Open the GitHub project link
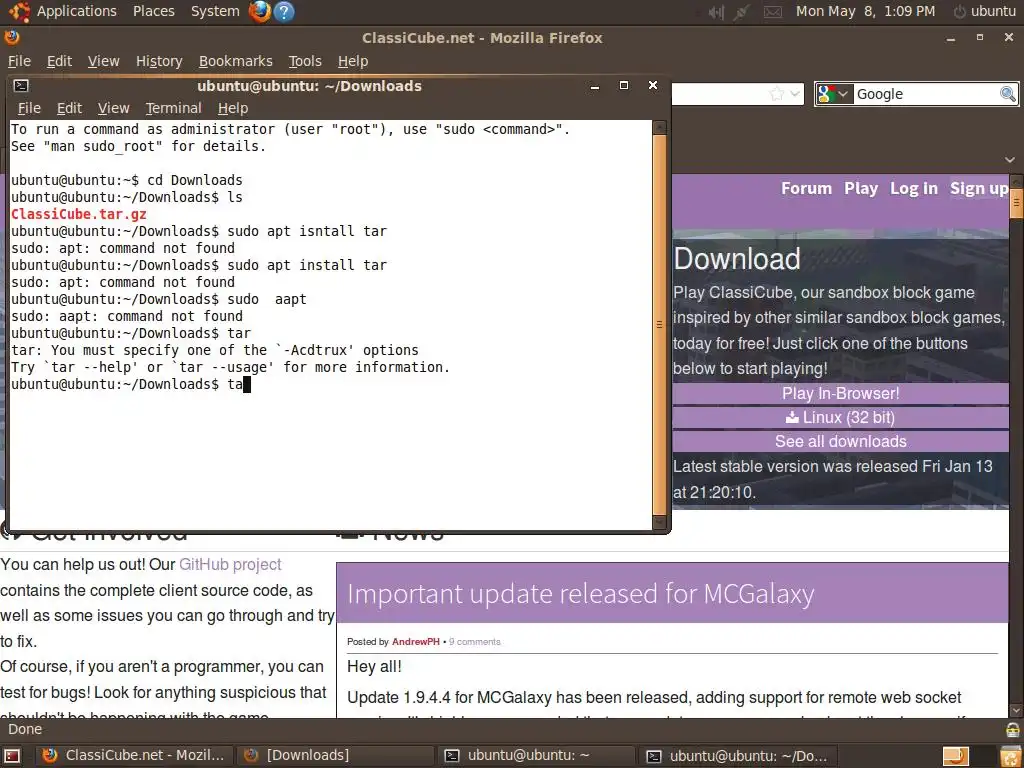 [230, 564]
